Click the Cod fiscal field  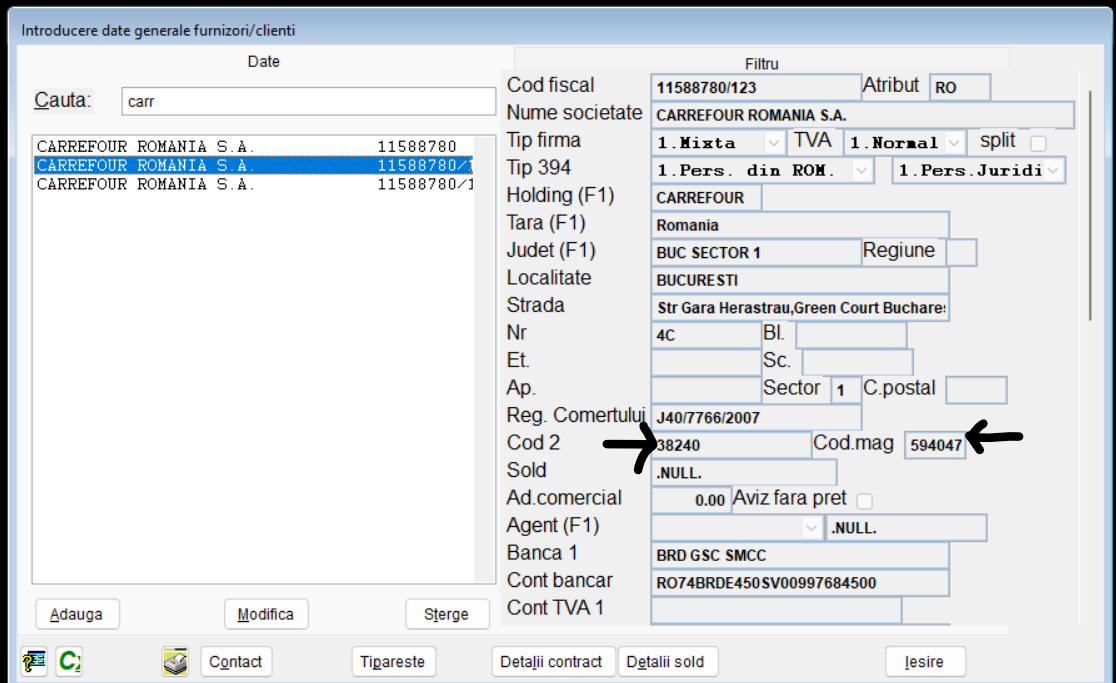[755, 88]
